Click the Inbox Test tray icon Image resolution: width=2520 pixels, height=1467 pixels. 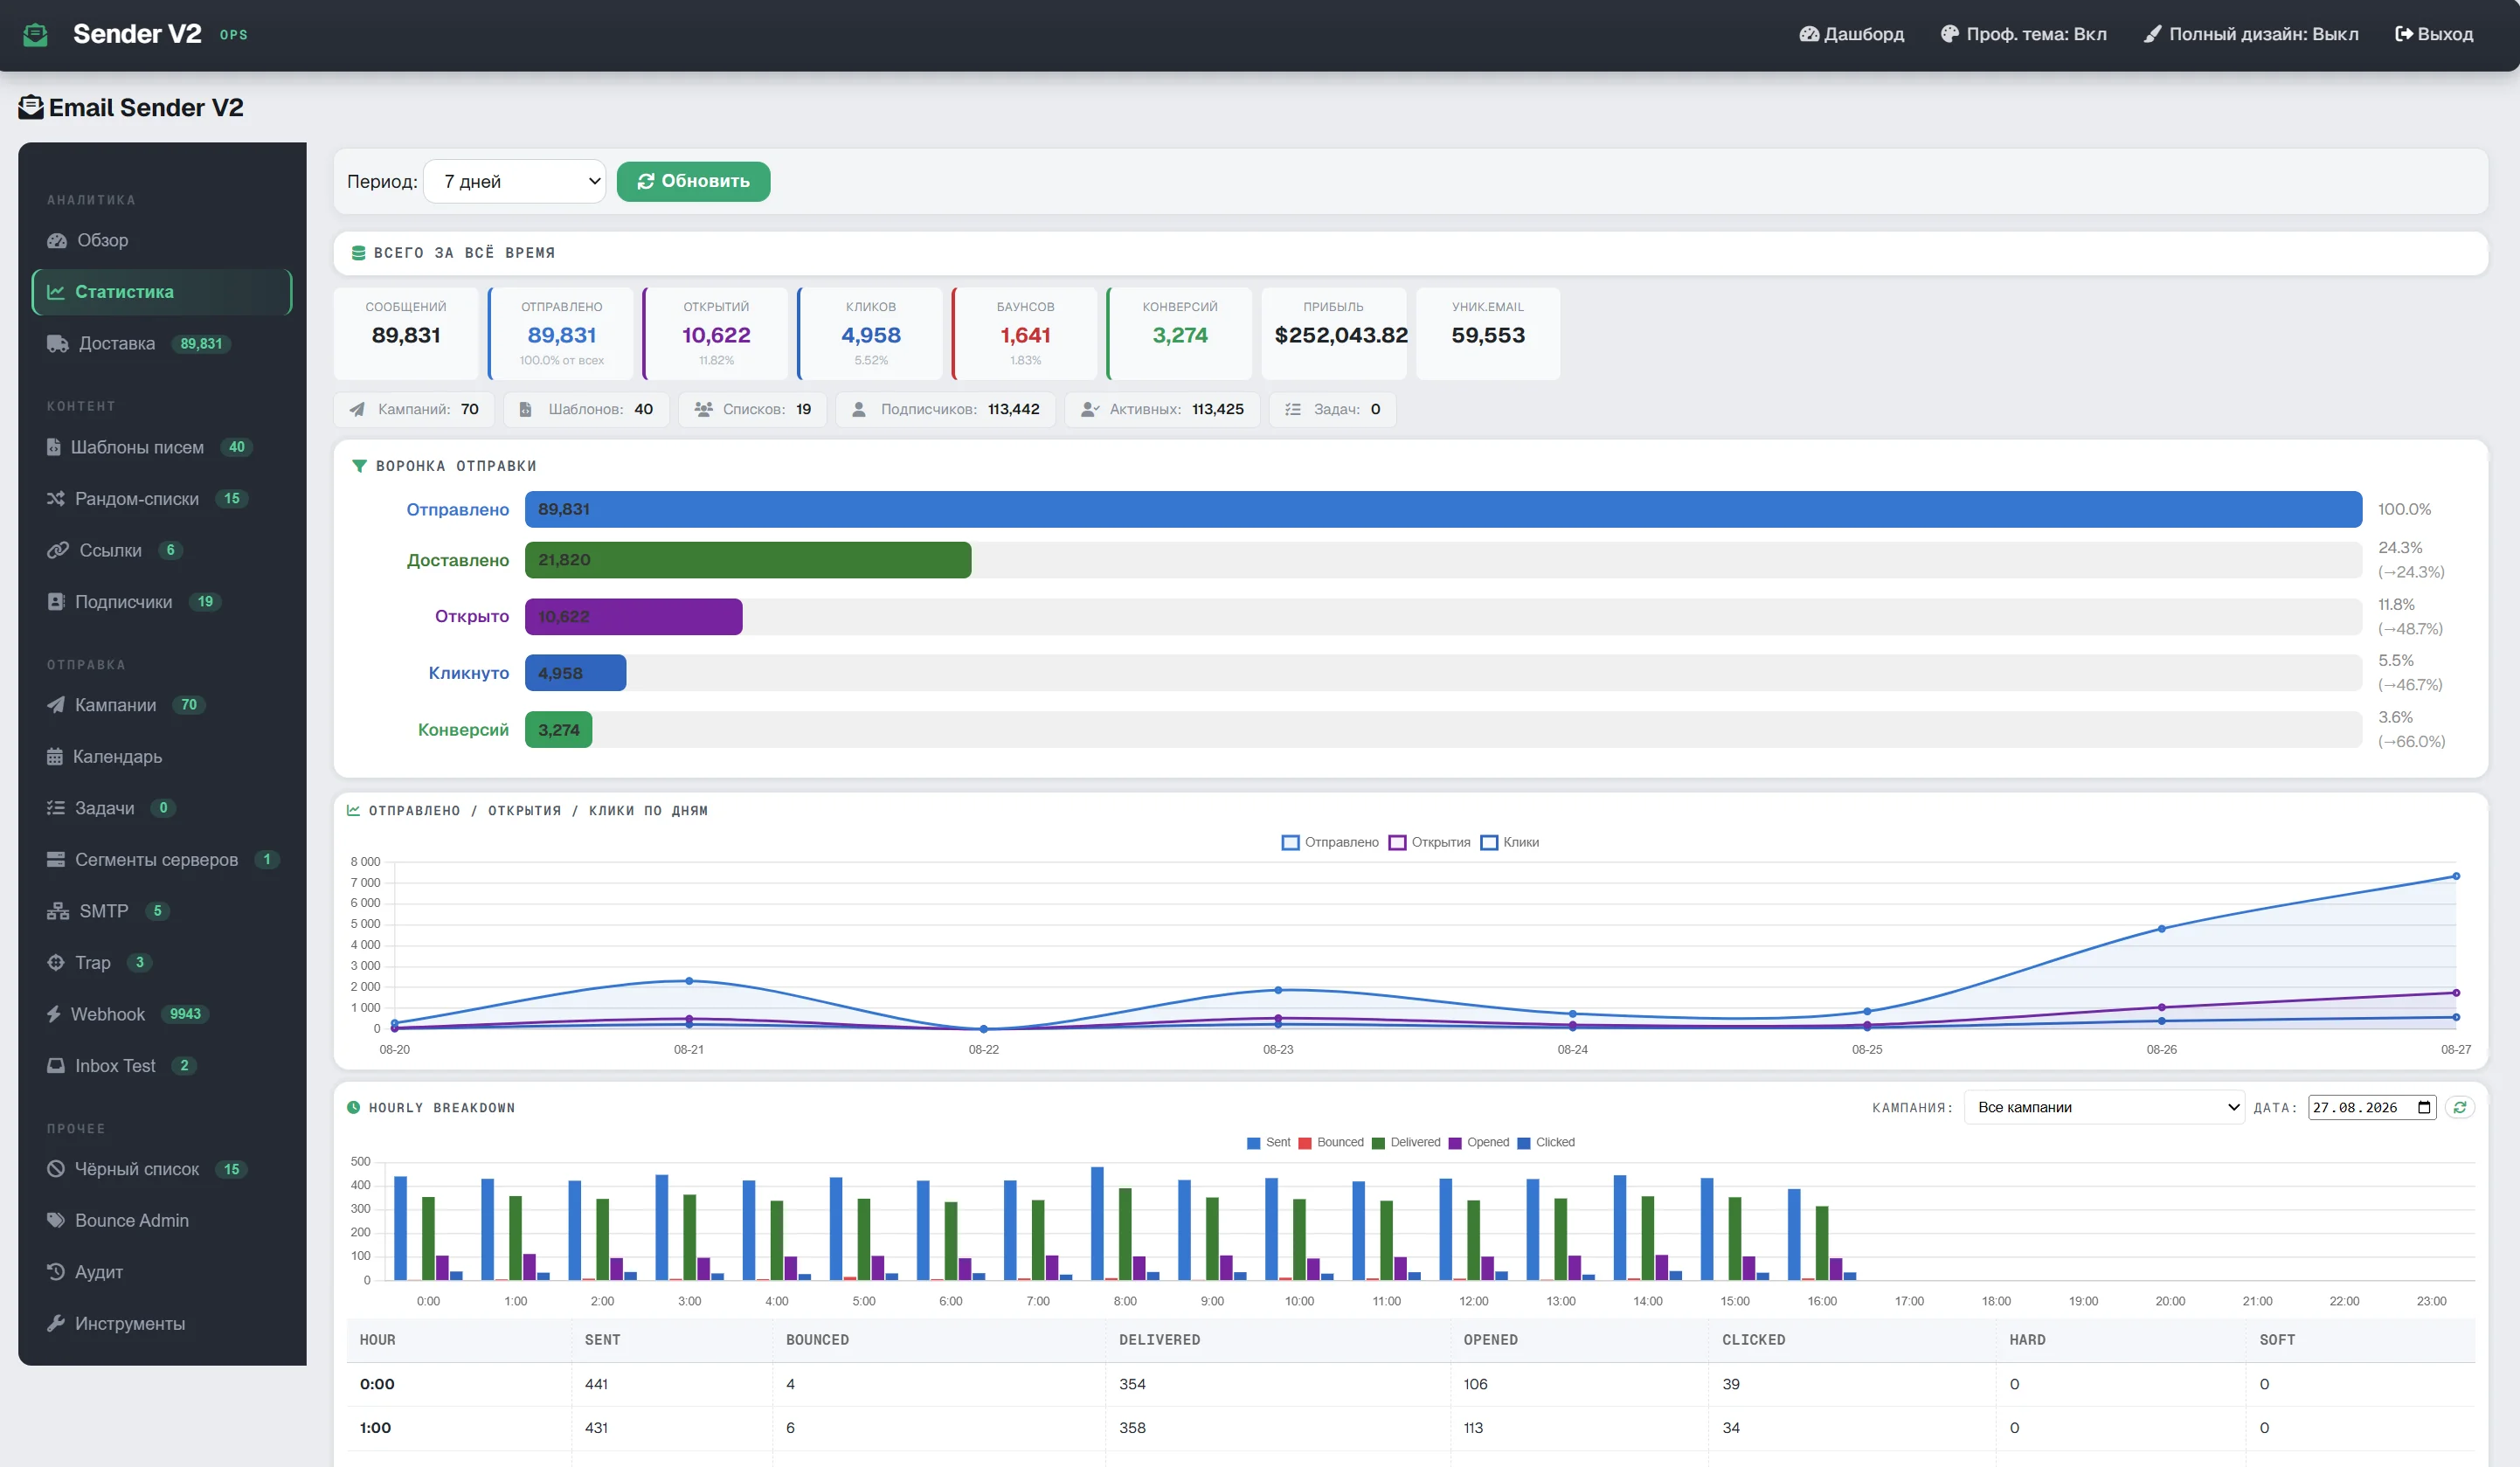[x=56, y=1066]
